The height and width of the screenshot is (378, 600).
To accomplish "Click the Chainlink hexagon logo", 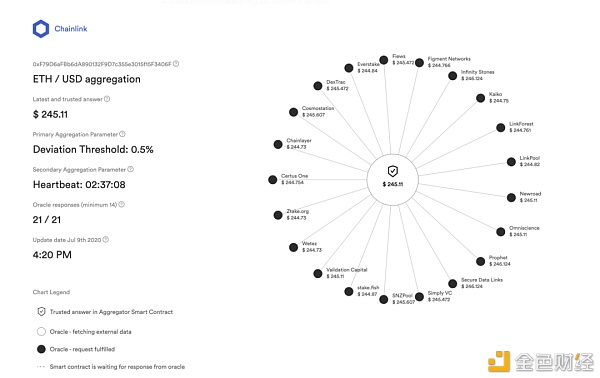I will [41, 29].
